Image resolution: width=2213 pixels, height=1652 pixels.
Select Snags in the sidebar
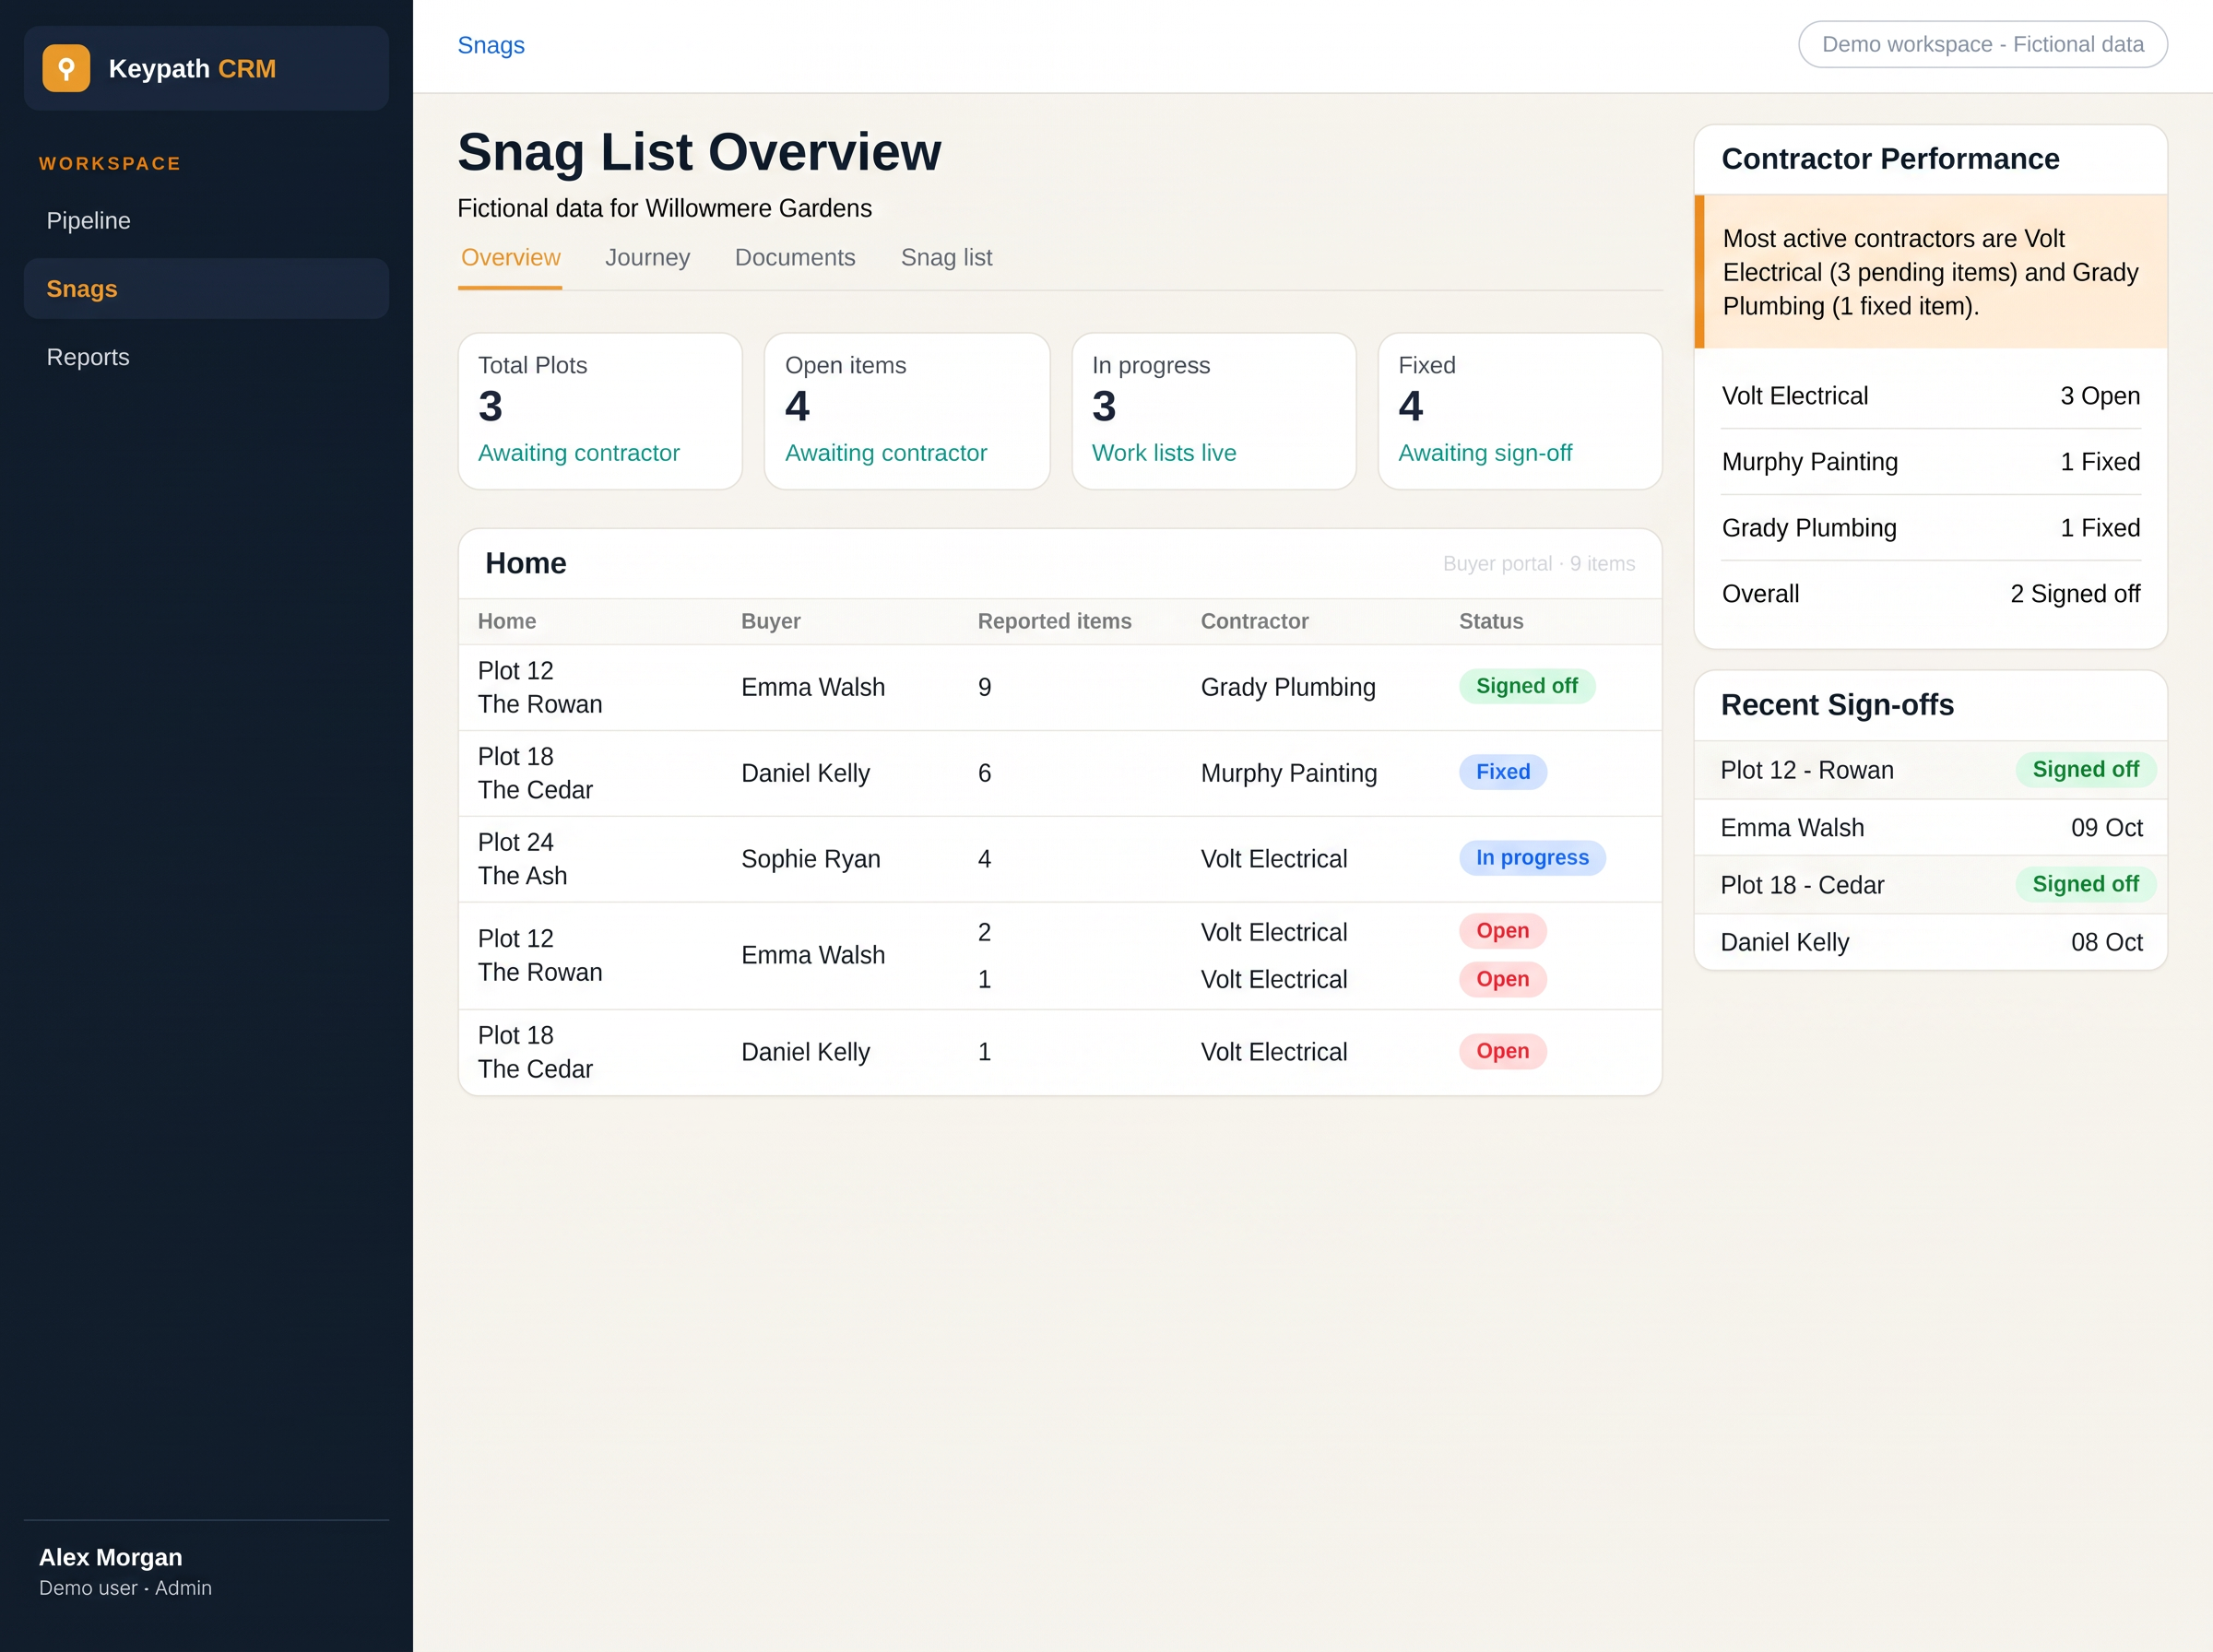pos(206,289)
